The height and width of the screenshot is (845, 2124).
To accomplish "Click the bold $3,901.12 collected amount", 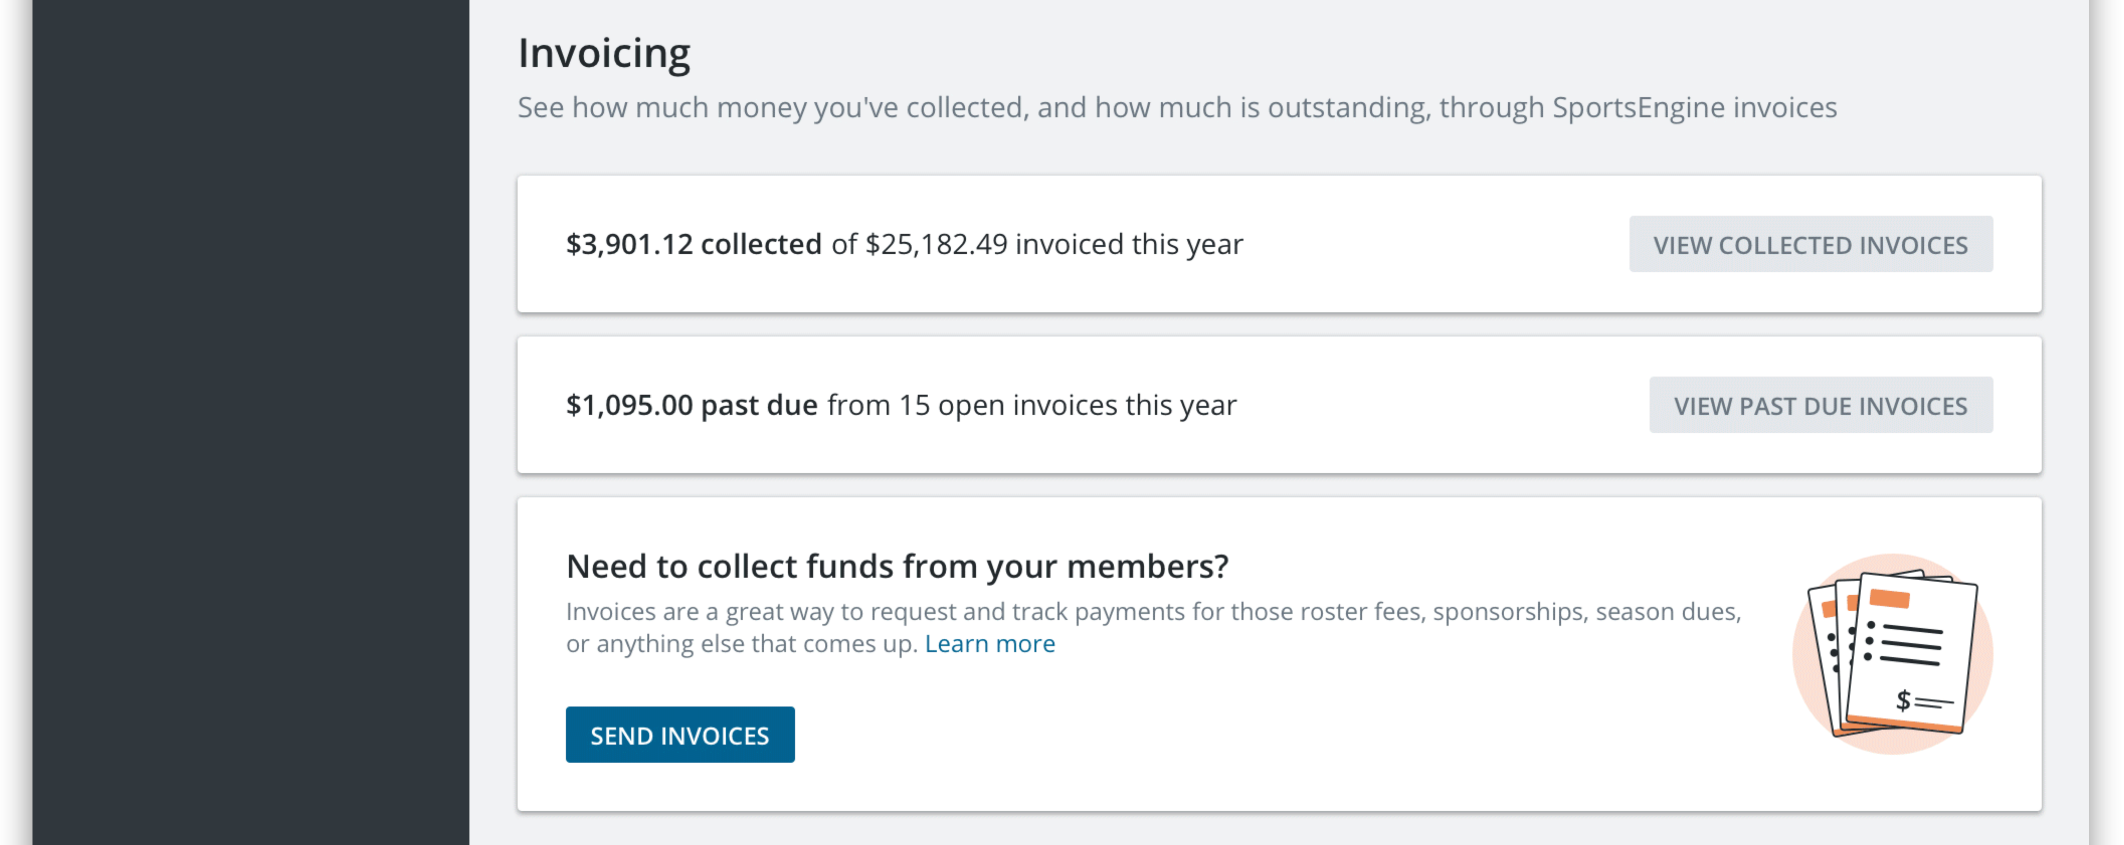I will (x=693, y=245).
